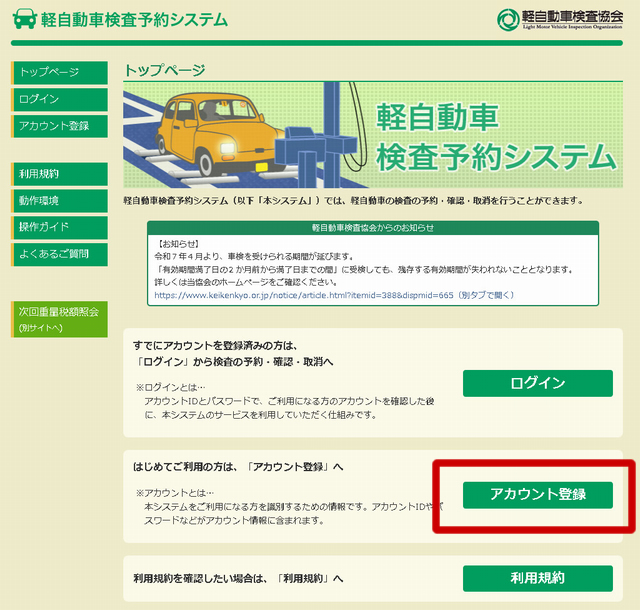Click the large green 利用規約 button
The height and width of the screenshot is (610, 640).
[x=538, y=578]
